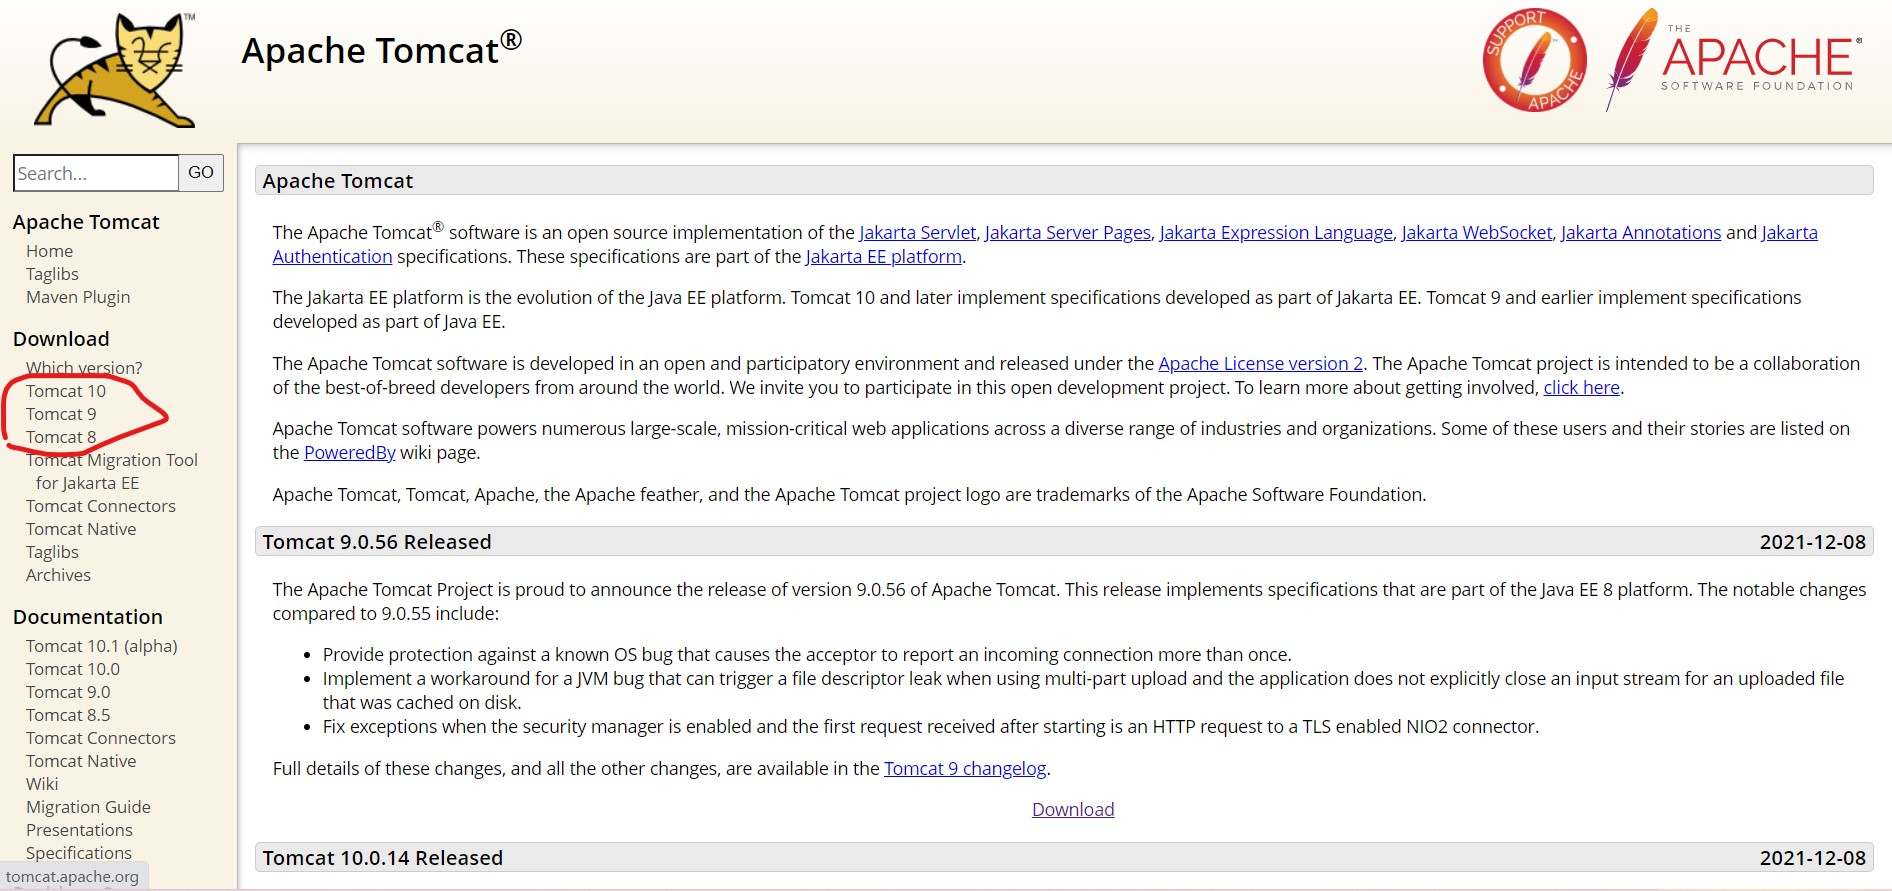Screen dimensions: 1892x891
Task: Open Tomcat 10.1 (alpha) documentation
Action: [x=102, y=646]
